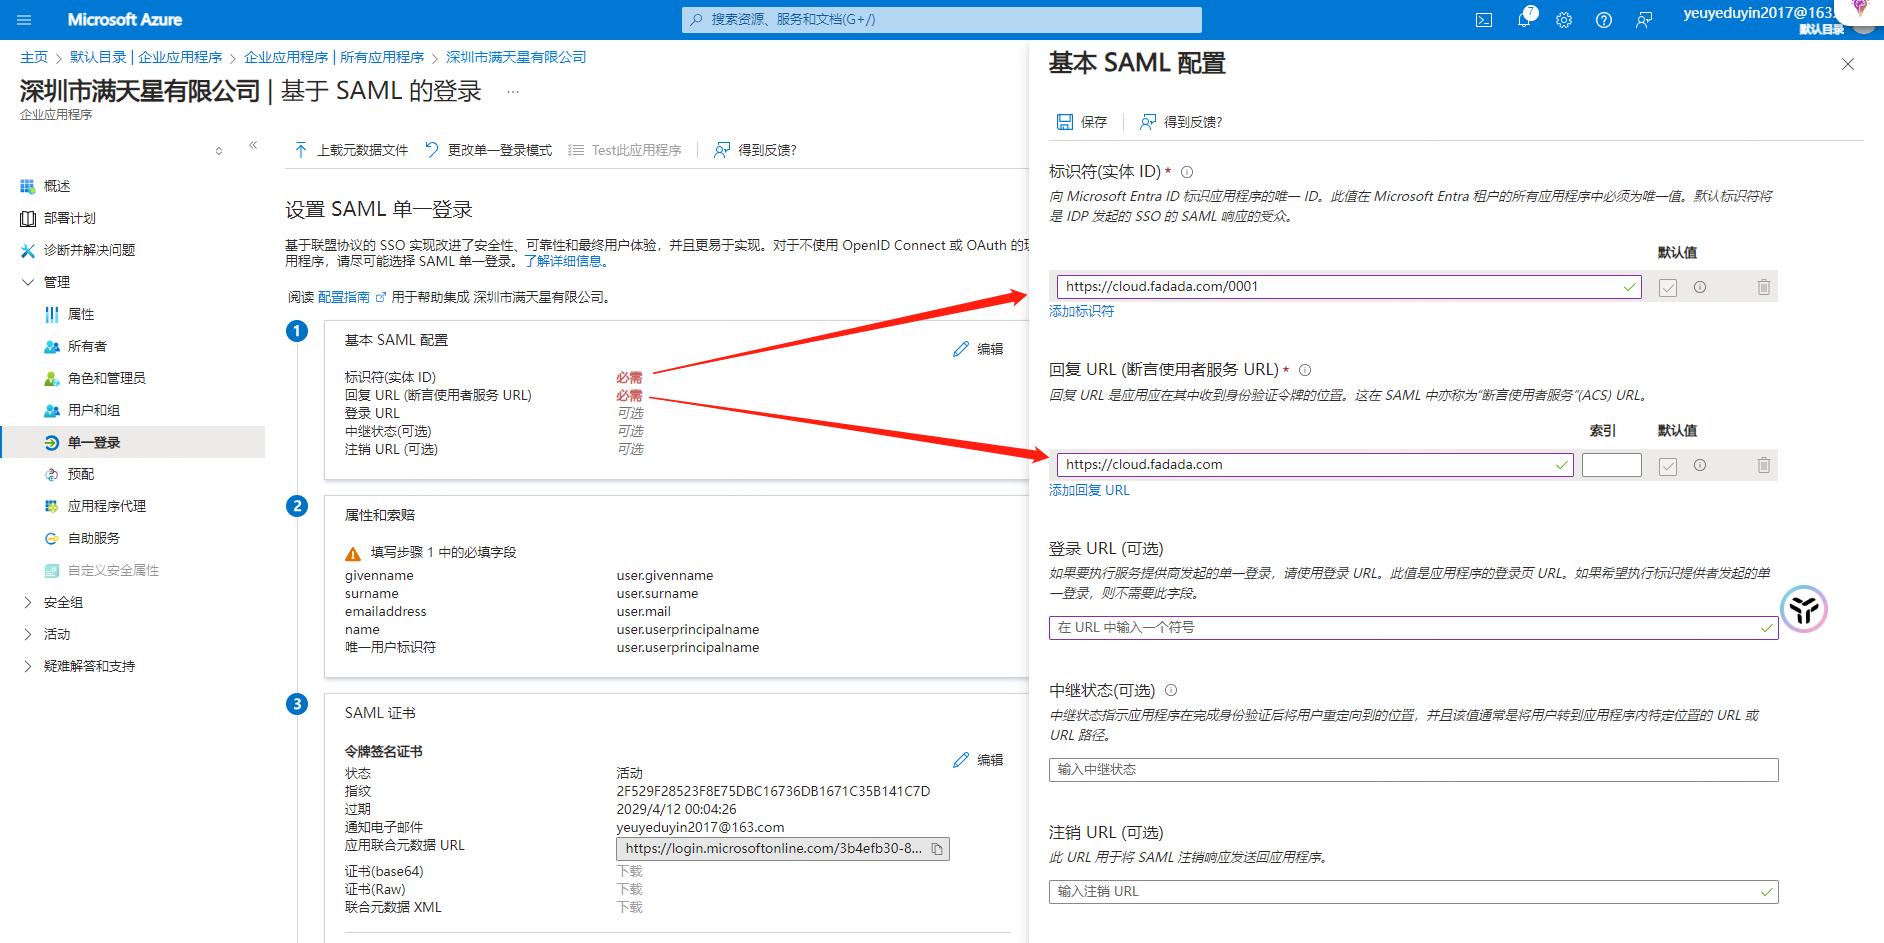Click Test此应用程序 in the toolbar
Image resolution: width=1884 pixels, height=943 pixels.
(x=625, y=150)
